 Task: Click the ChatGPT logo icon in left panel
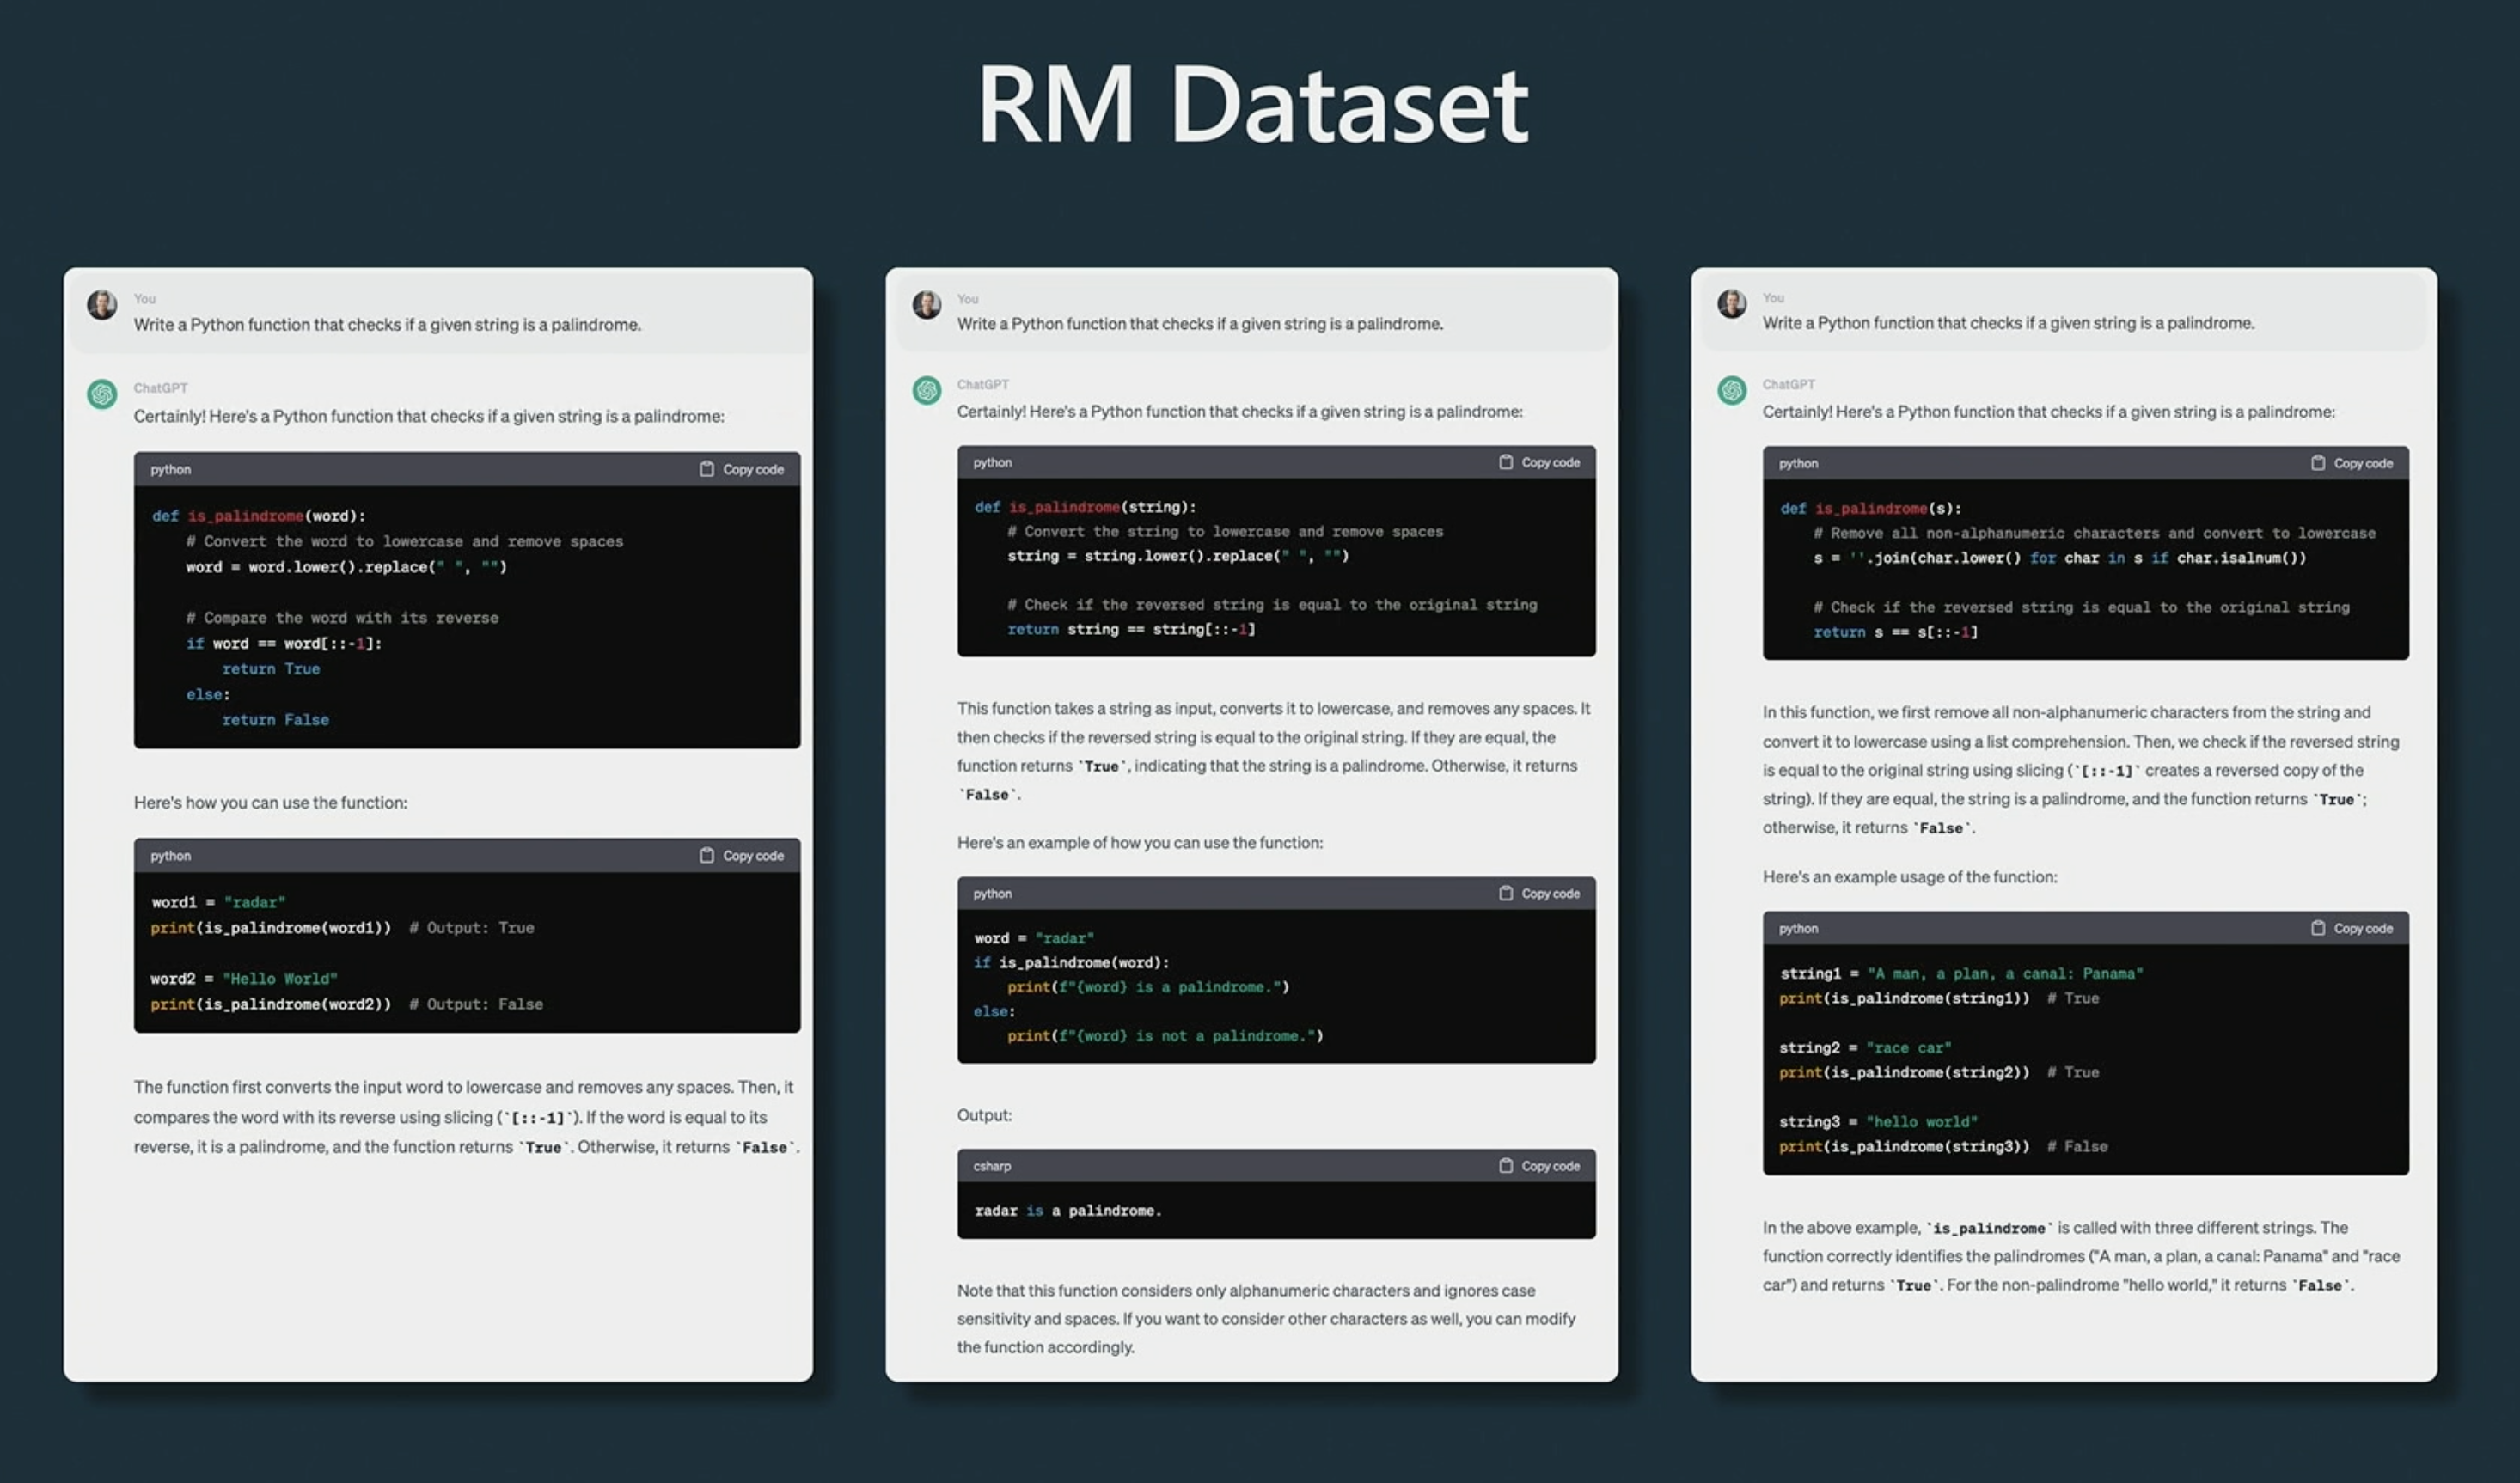pyautogui.click(x=102, y=394)
